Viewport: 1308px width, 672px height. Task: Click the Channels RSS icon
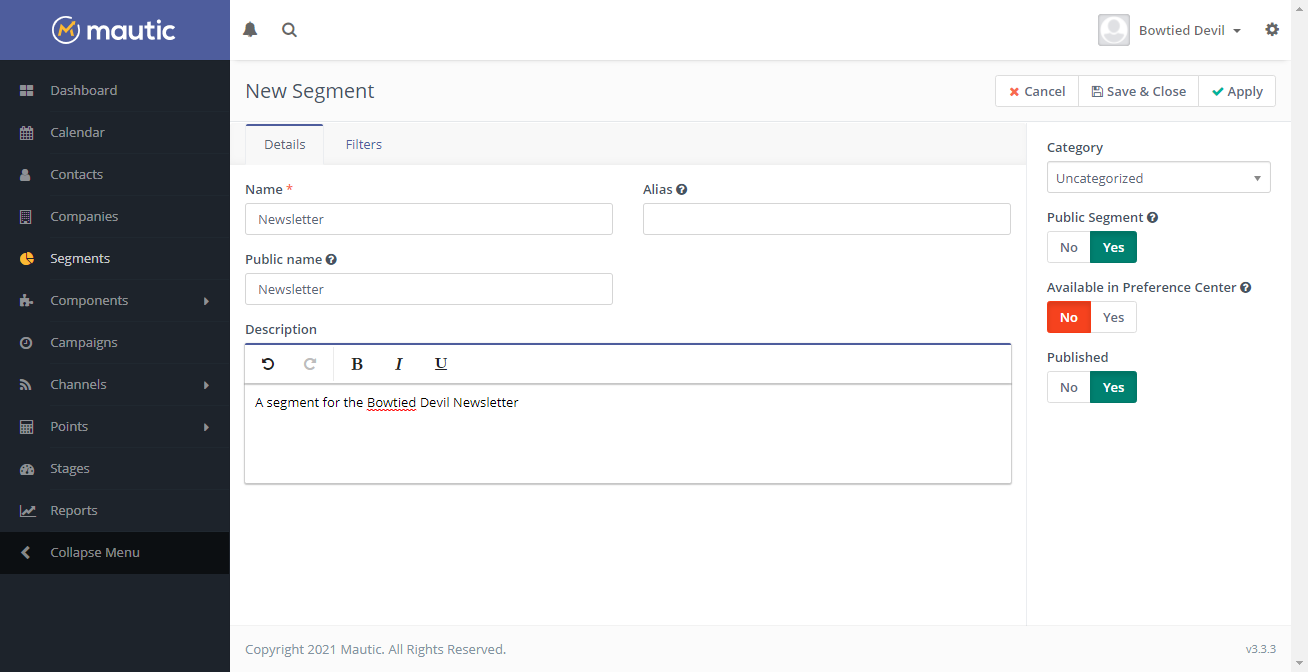pyautogui.click(x=27, y=384)
